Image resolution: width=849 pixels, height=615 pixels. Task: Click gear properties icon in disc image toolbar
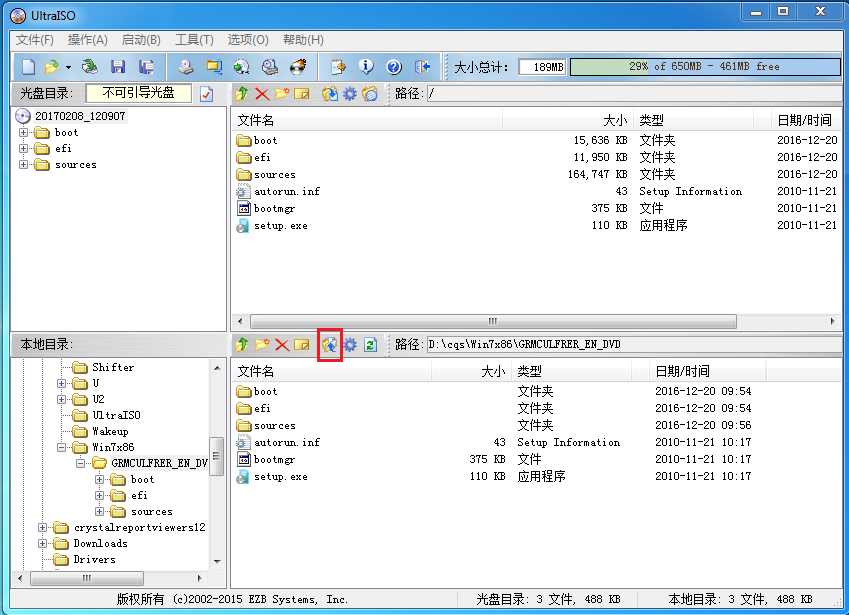coord(350,94)
